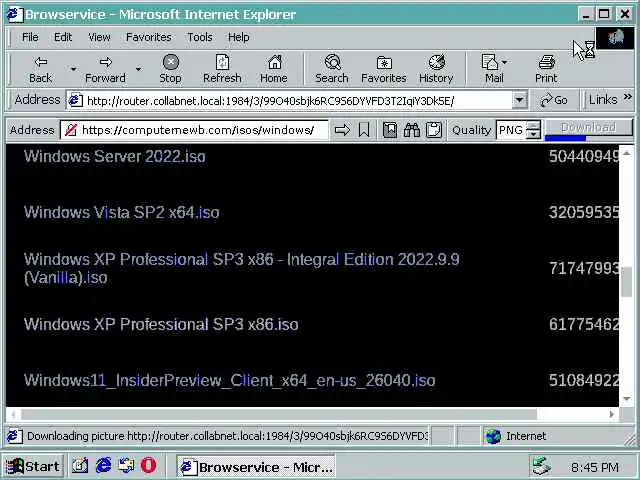Click the file size 71747993 value

[x=584, y=268]
